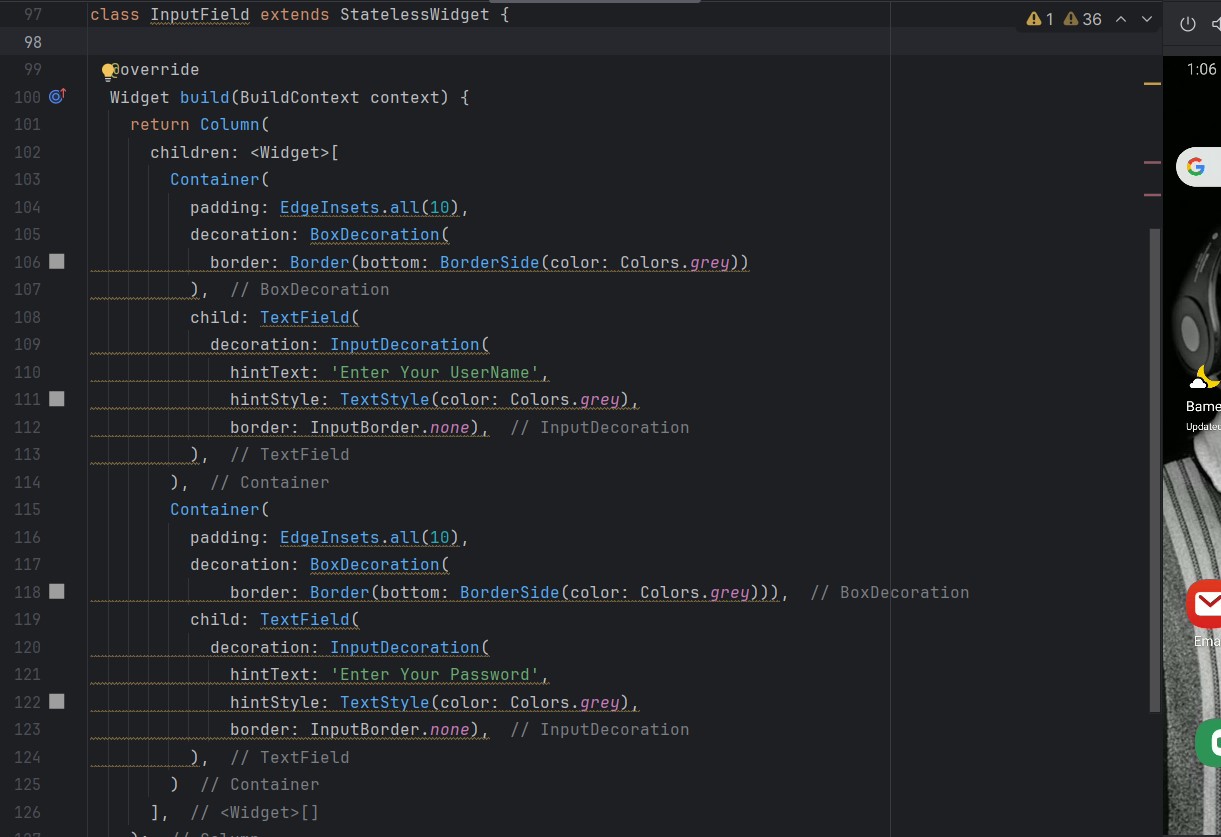Click StatelessWidget on line 97

coord(415,15)
